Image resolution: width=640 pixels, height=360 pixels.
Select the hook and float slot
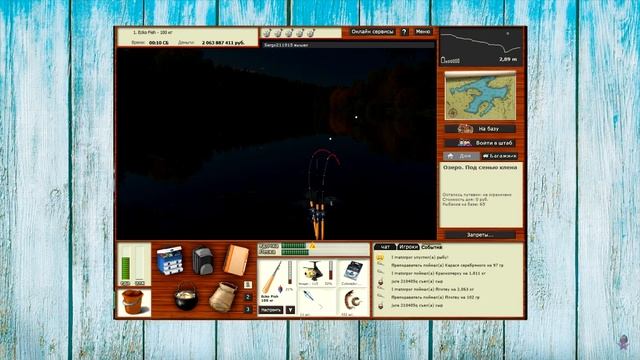pyautogui.click(x=316, y=302)
